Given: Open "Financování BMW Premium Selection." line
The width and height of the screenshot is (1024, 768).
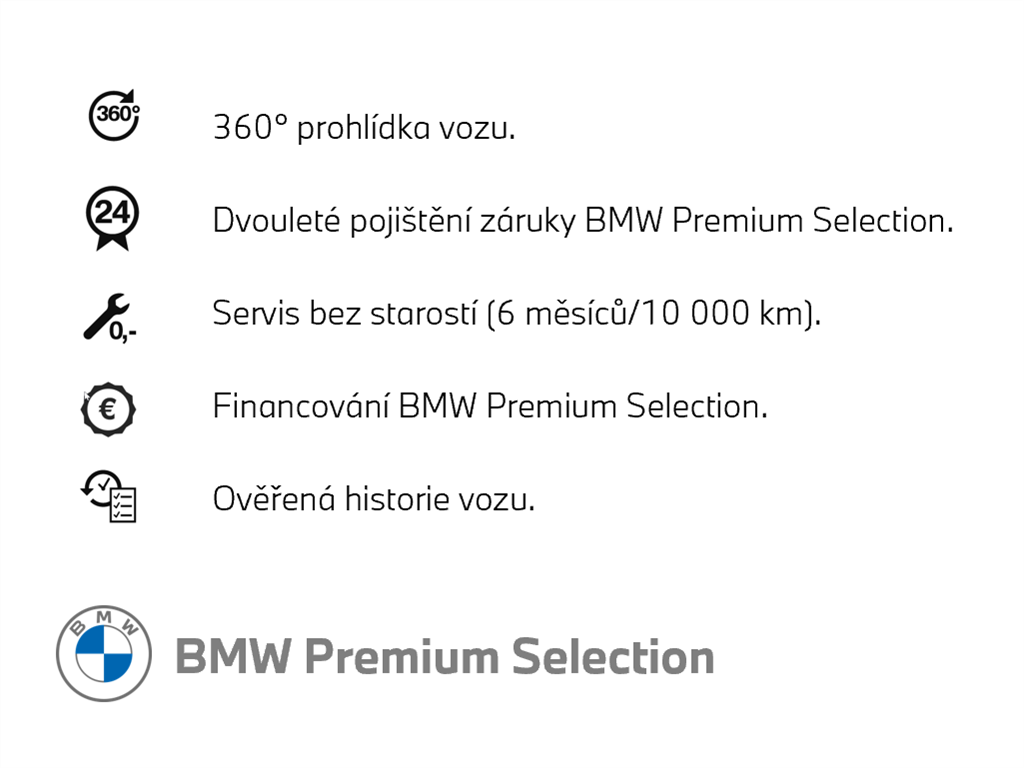Looking at the screenshot, I should point(490,406).
